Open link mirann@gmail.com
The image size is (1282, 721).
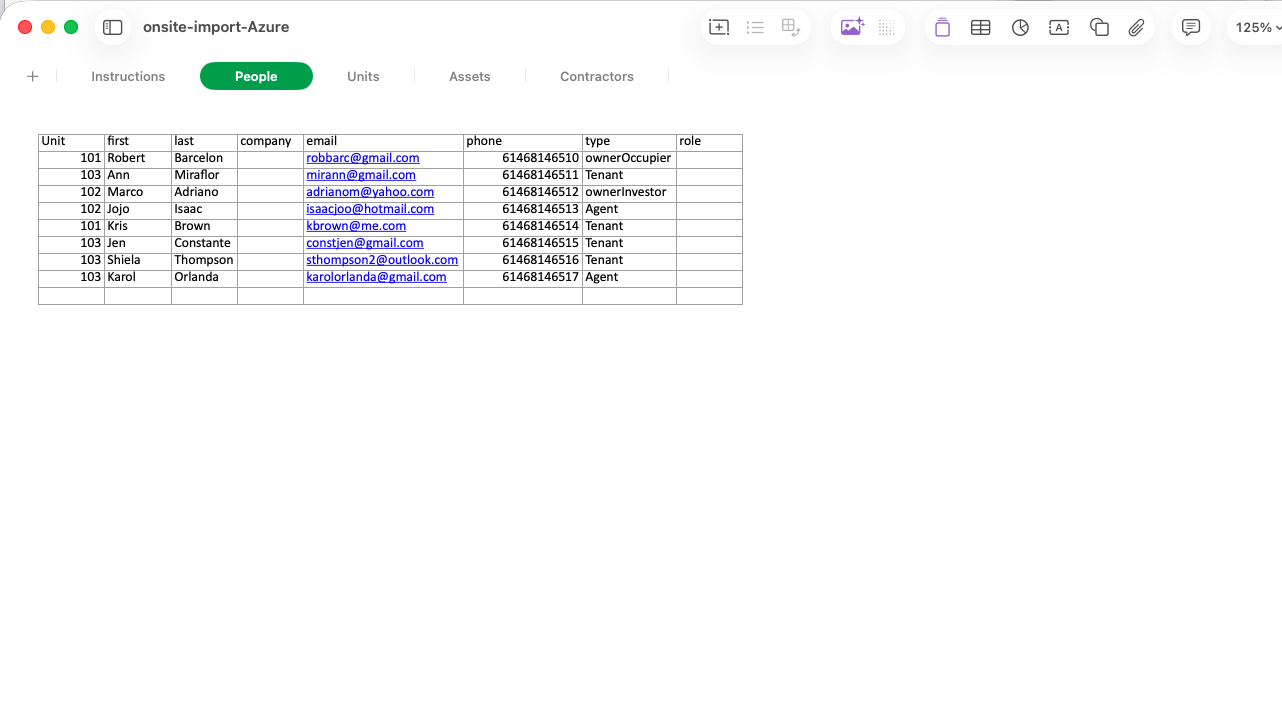pos(361,175)
